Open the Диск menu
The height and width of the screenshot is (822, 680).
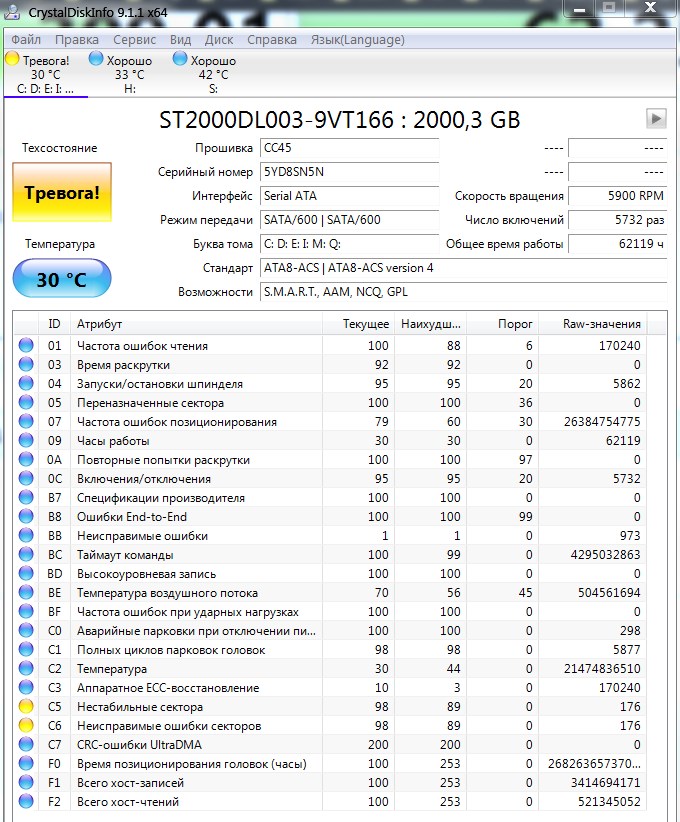point(219,40)
